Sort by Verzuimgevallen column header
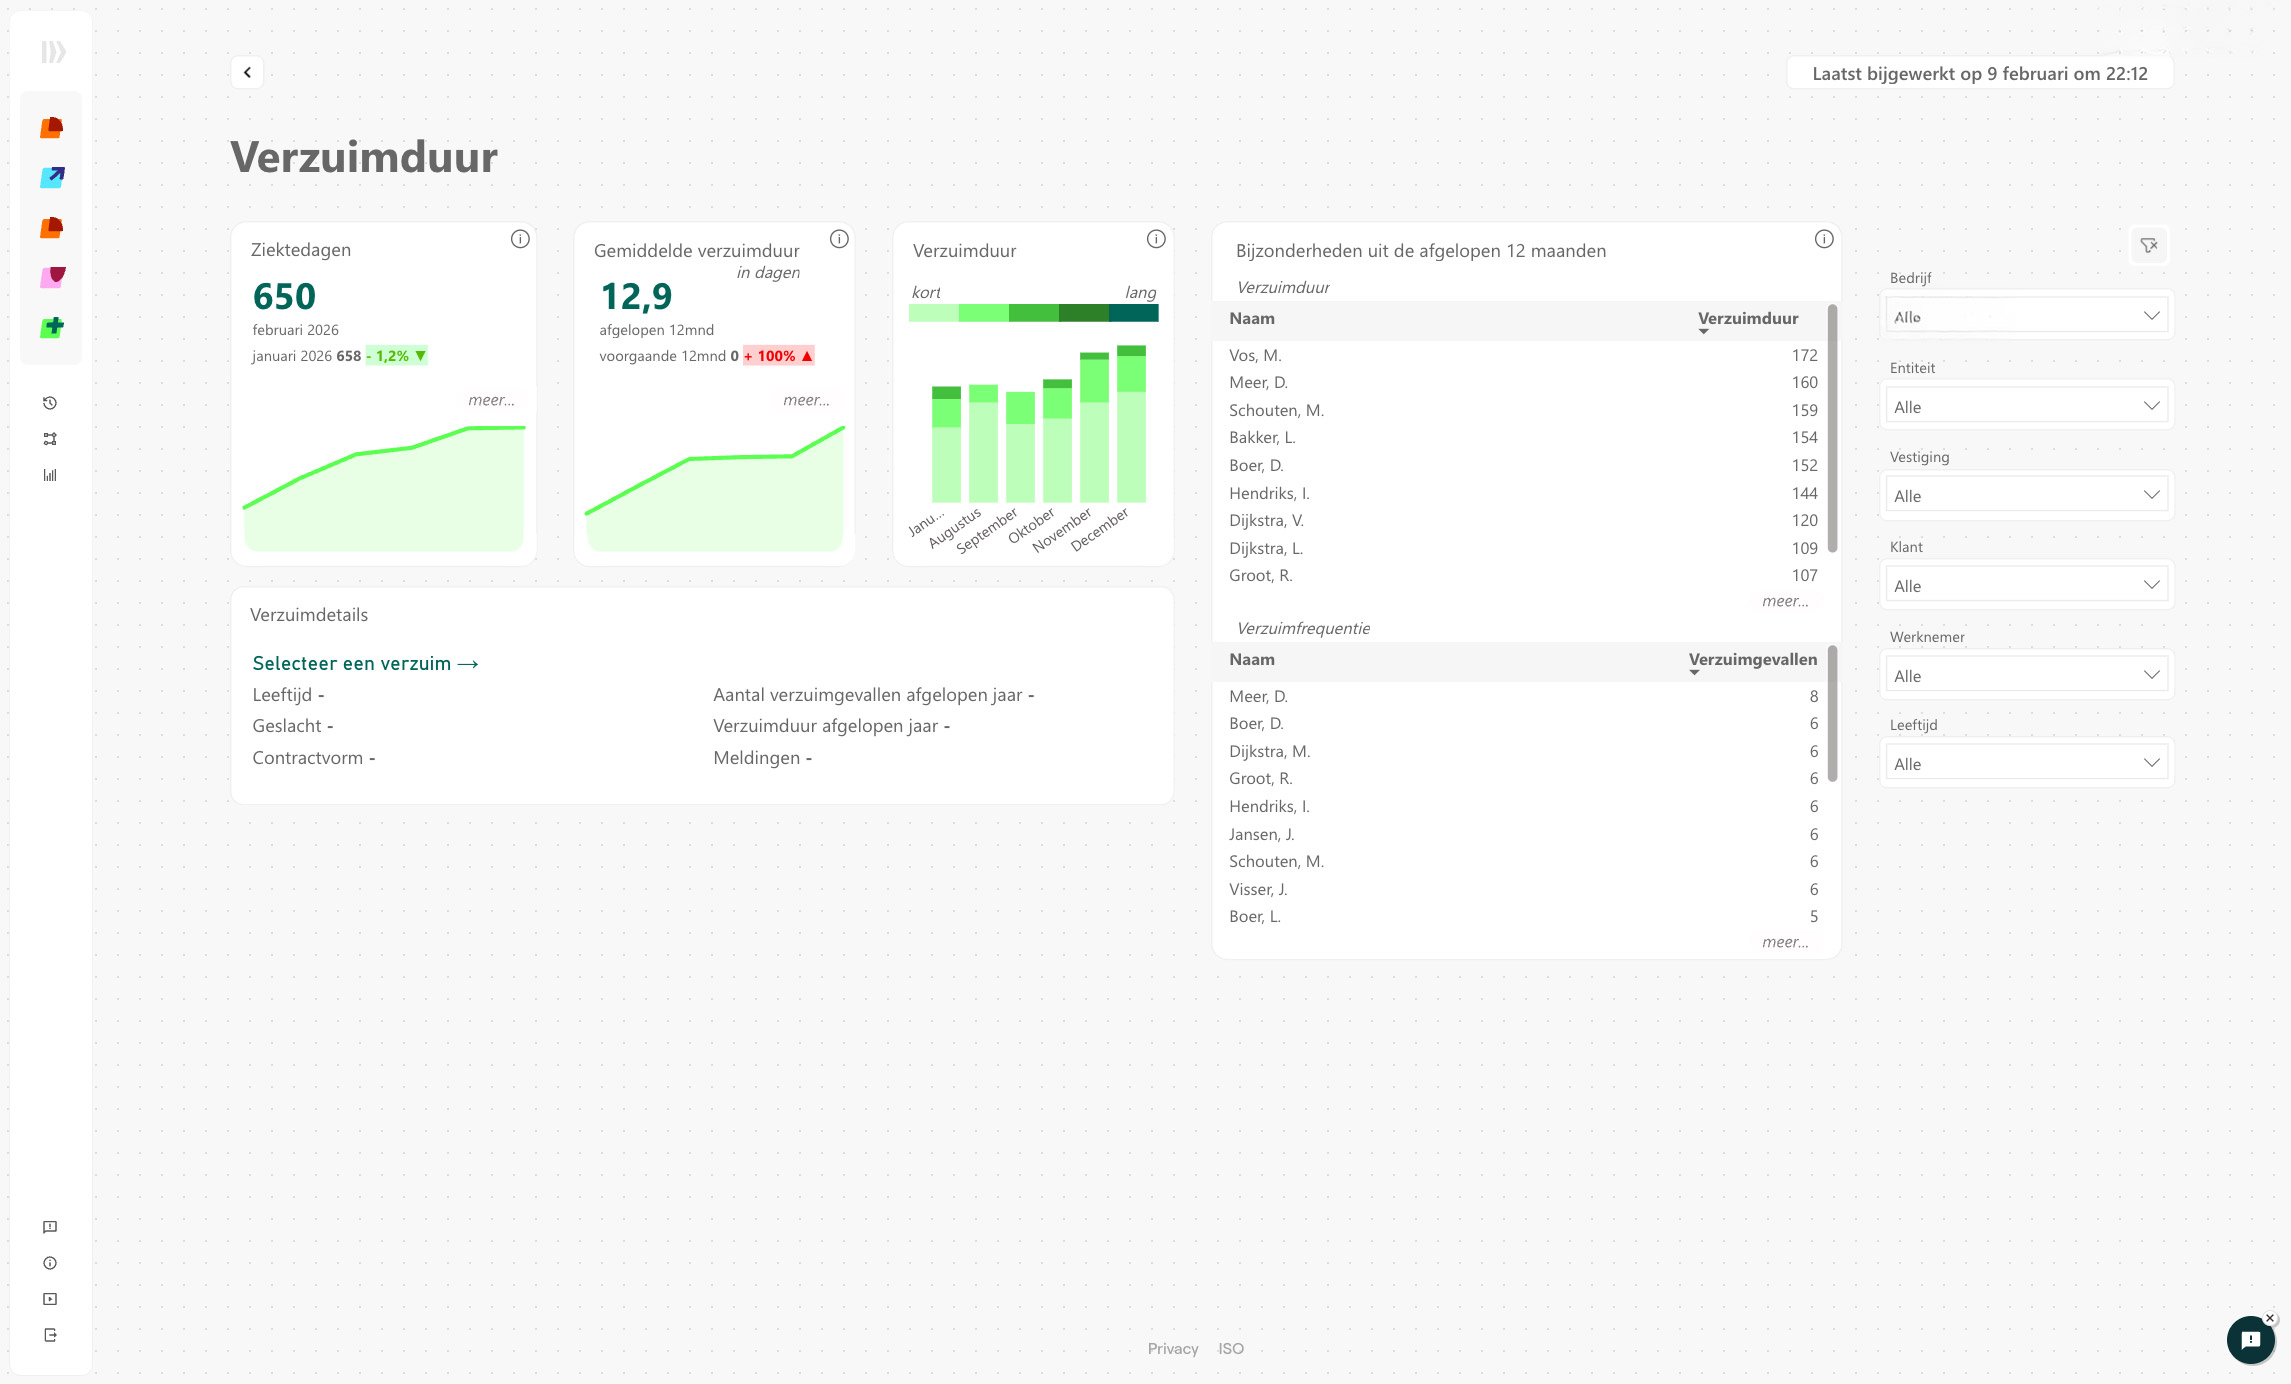2291x1384 pixels. pos(1752,659)
